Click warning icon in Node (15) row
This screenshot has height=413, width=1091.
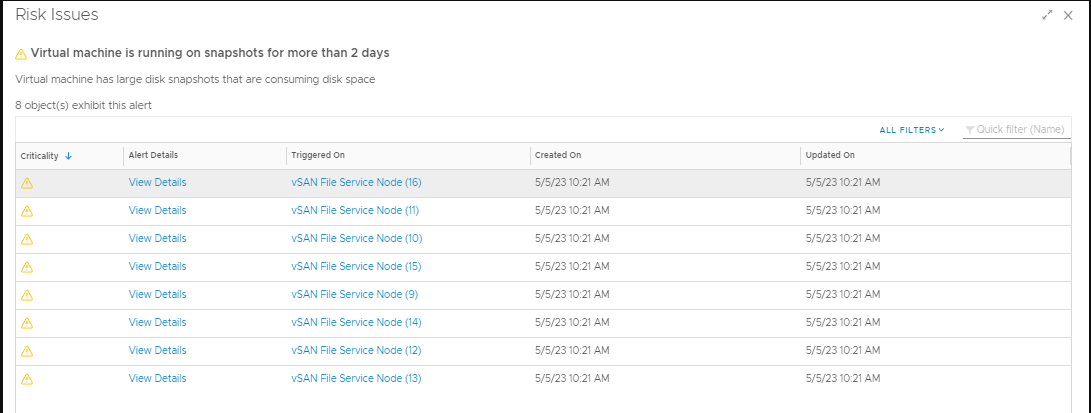(27, 267)
